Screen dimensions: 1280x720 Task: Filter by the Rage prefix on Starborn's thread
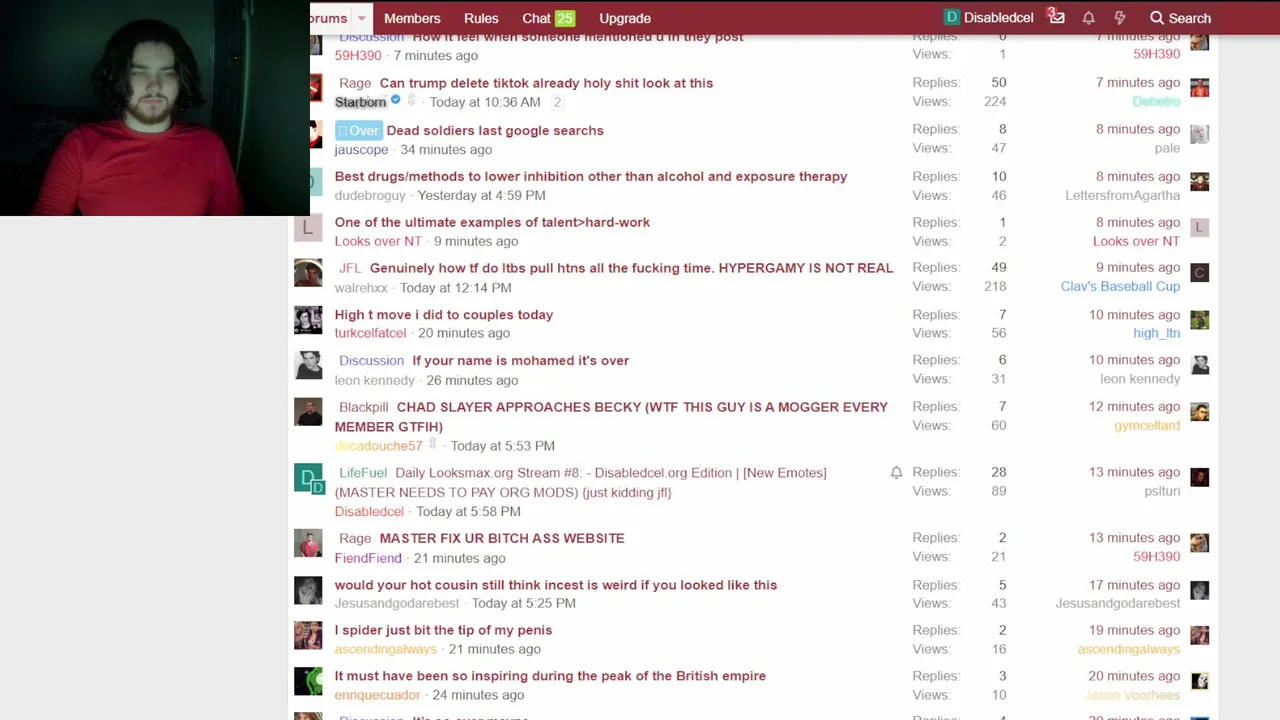tap(355, 83)
